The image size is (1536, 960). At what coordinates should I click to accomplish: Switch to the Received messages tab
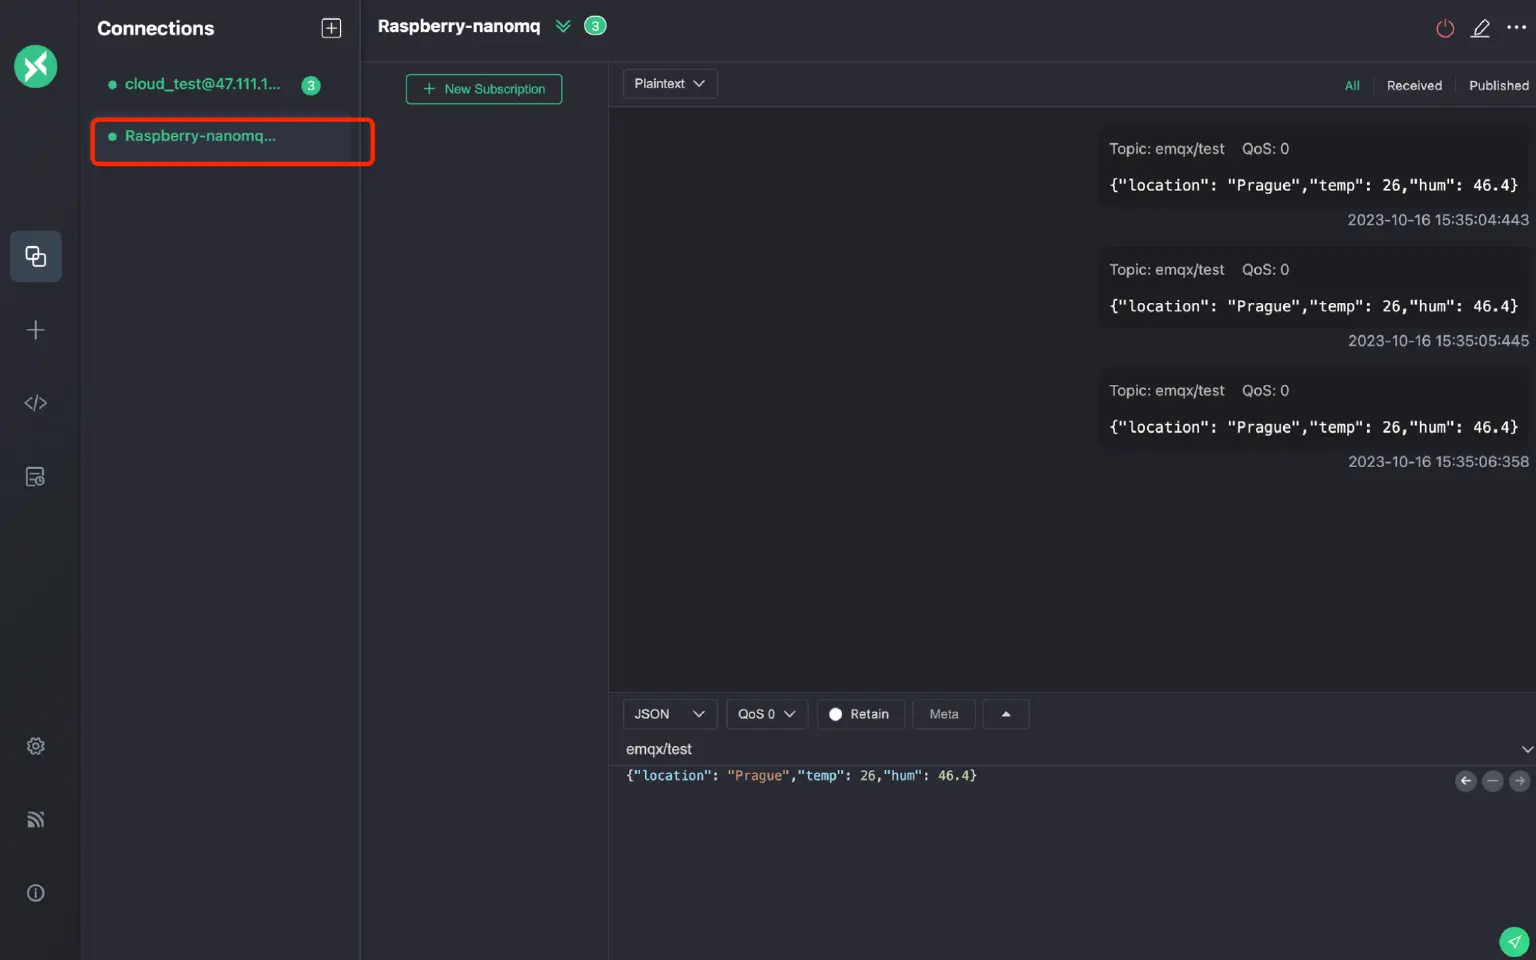[1414, 86]
